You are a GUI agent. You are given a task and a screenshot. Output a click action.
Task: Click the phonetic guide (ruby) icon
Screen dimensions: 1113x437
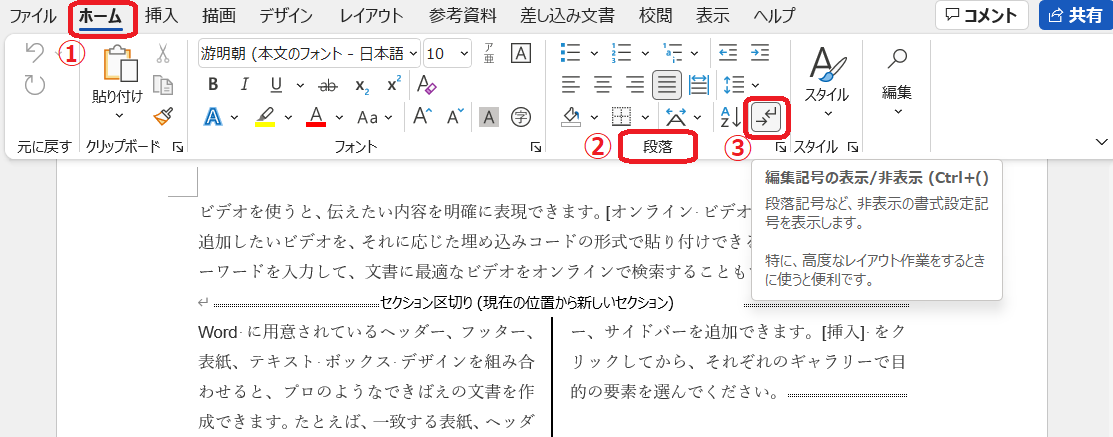tap(489, 53)
